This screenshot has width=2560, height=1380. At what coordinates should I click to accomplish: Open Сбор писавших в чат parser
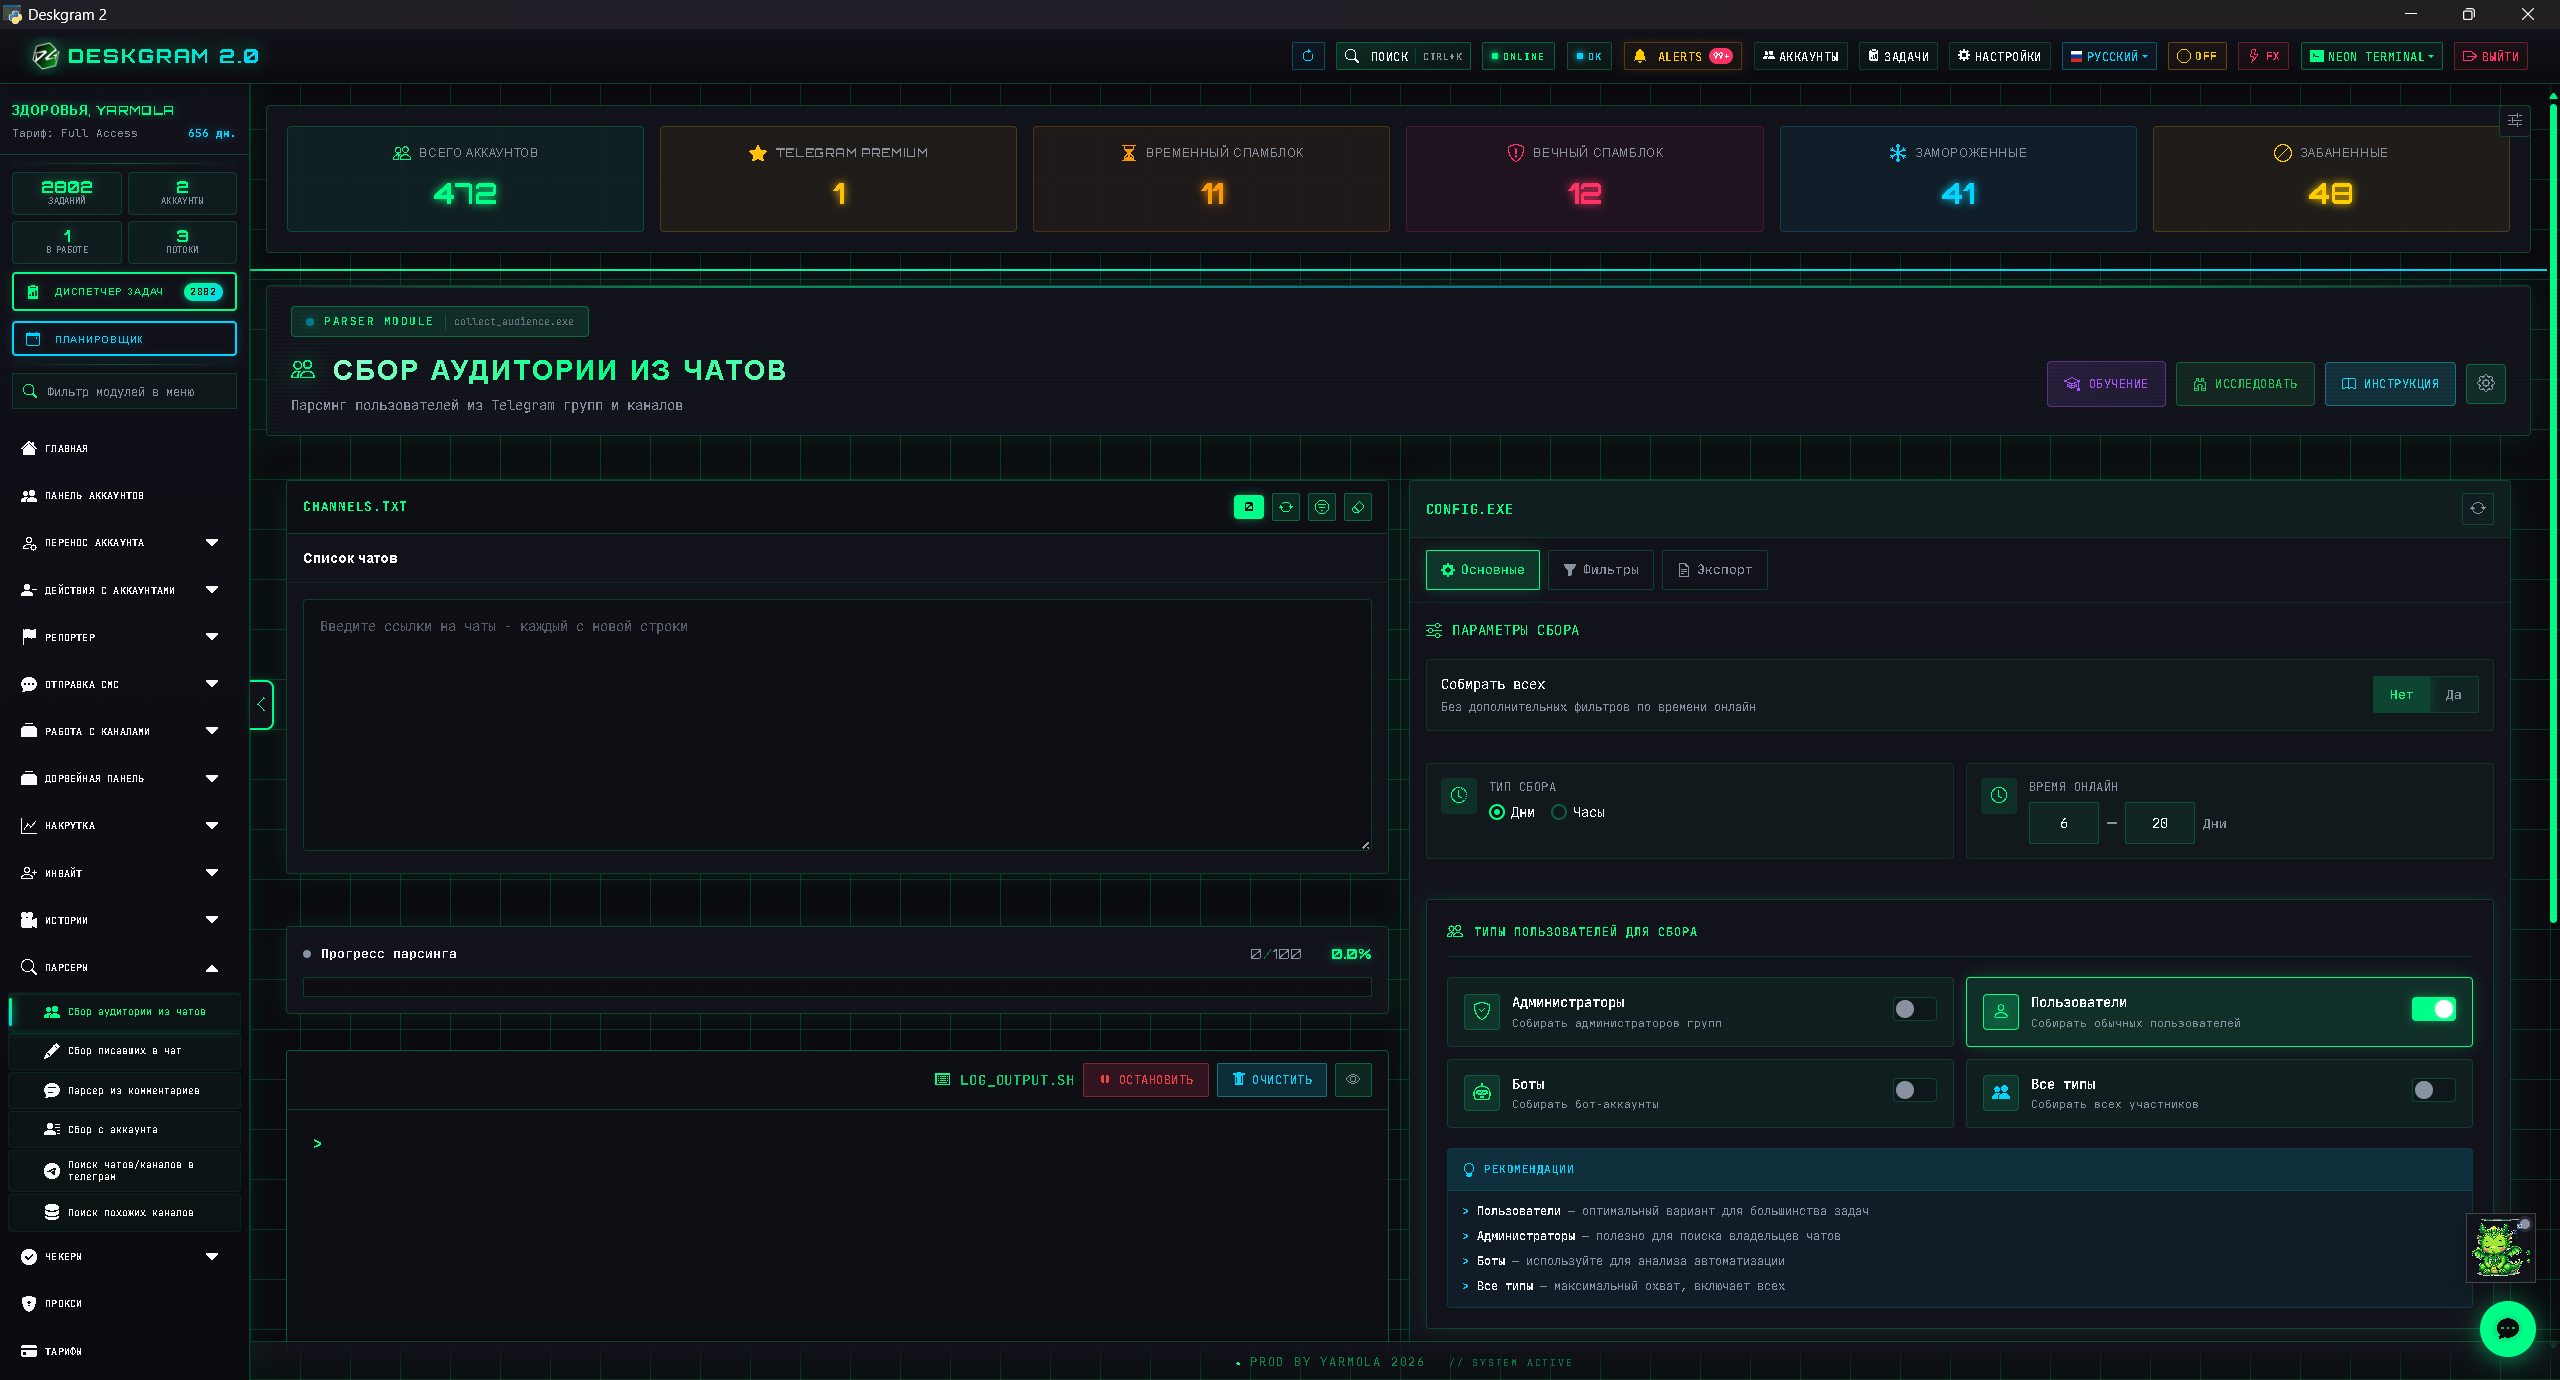pos(124,1050)
